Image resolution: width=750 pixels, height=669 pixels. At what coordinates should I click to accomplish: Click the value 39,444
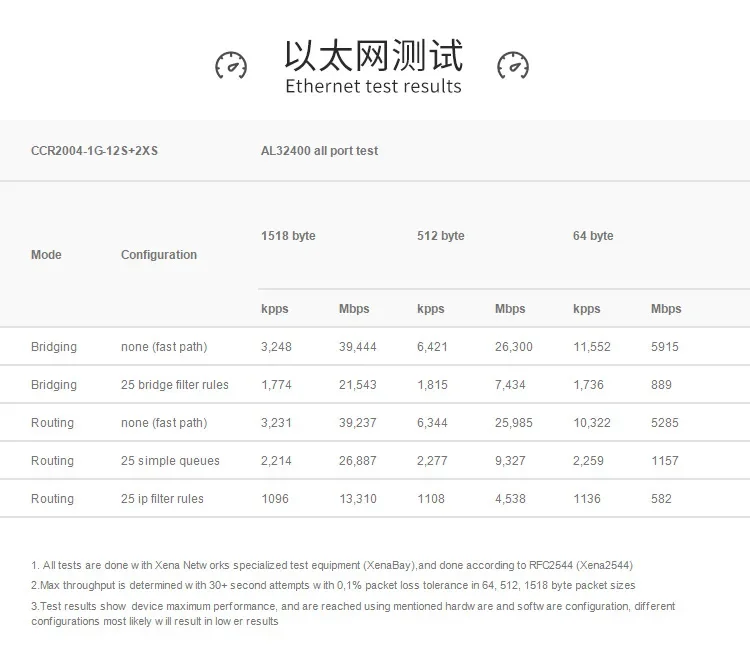[x=358, y=347]
